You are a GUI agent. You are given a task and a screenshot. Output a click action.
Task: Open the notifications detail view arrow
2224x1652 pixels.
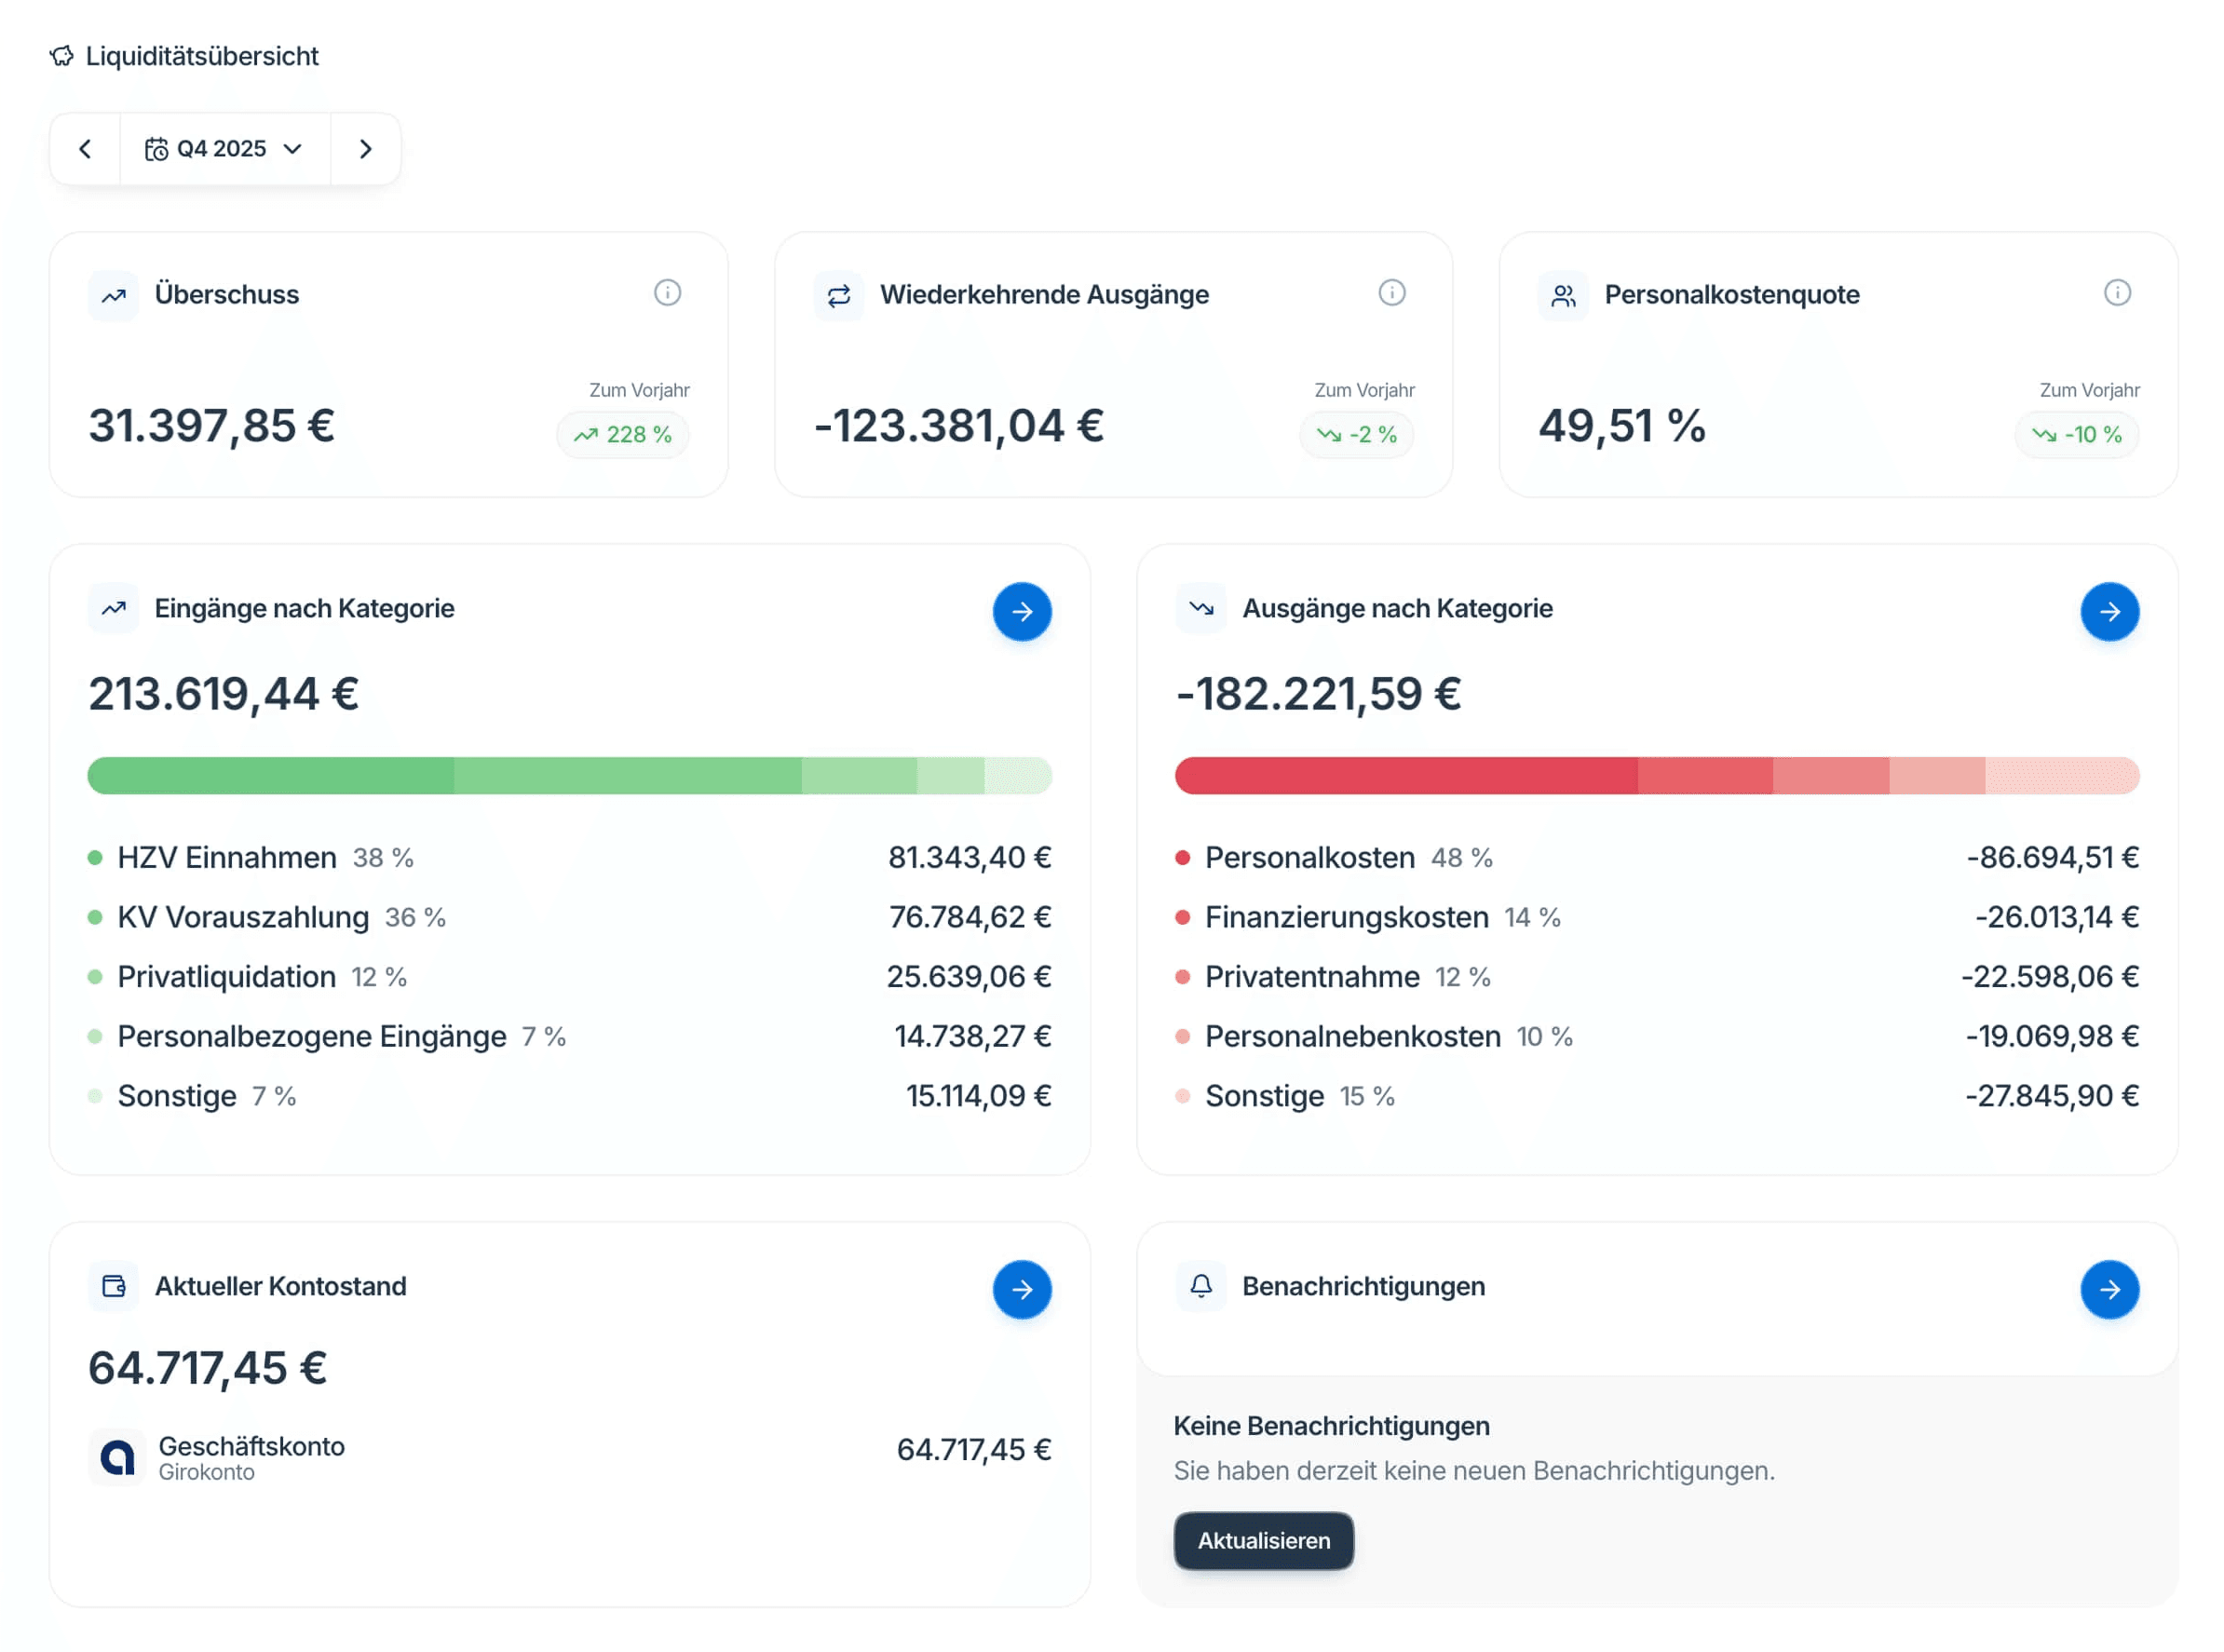2109,1289
